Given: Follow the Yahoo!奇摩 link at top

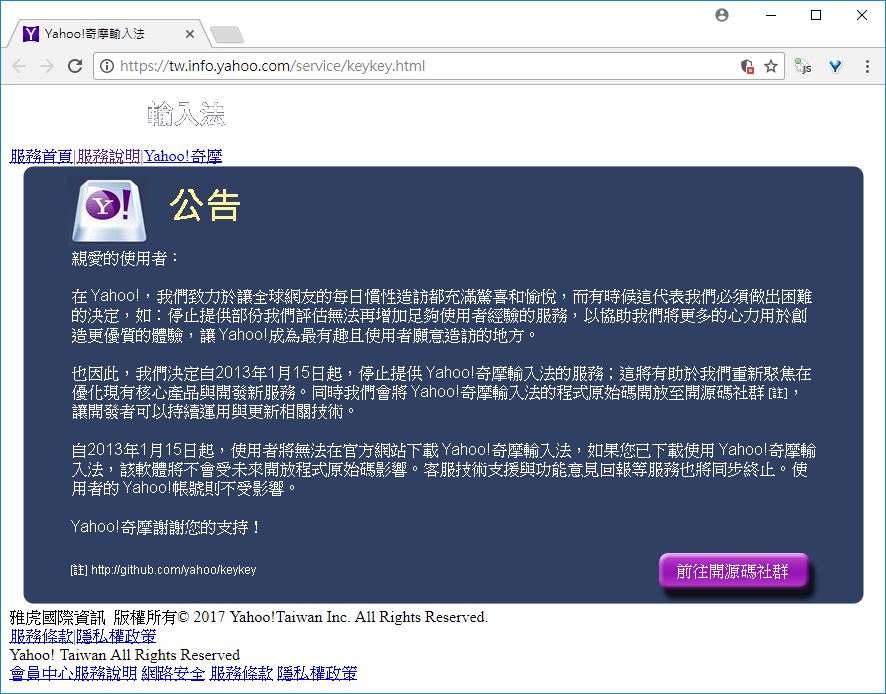Looking at the screenshot, I should click(183, 156).
